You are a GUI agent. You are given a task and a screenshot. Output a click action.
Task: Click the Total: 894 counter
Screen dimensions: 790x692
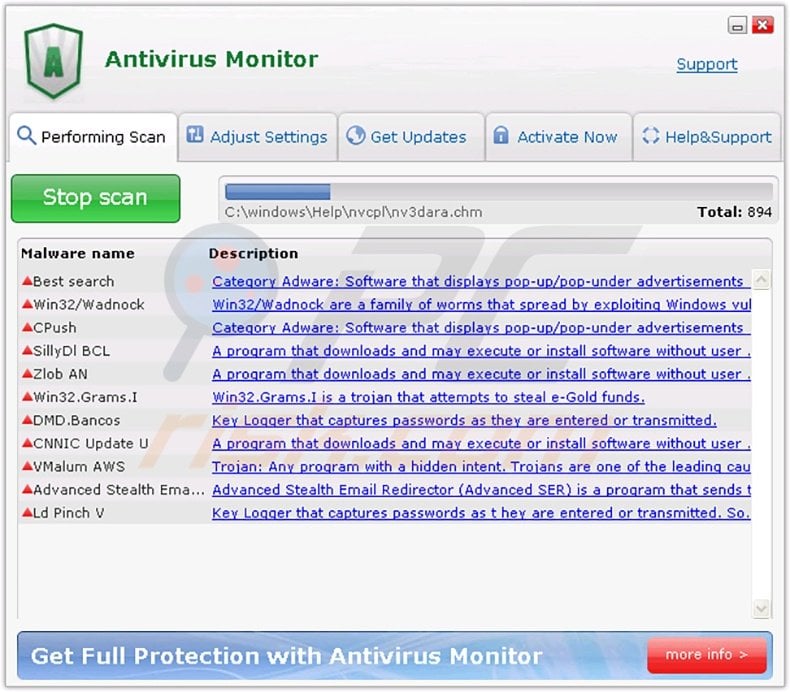tap(734, 212)
